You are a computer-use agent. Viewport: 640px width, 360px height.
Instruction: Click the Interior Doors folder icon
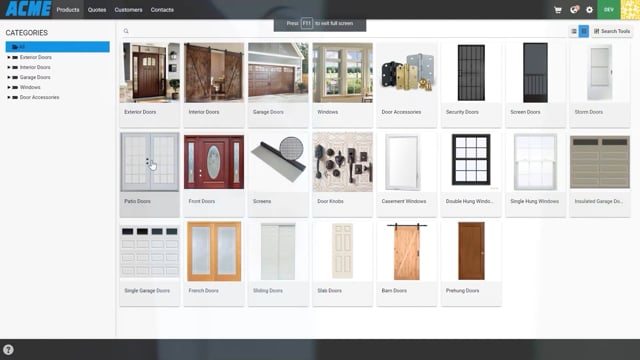pyautogui.click(x=15, y=67)
